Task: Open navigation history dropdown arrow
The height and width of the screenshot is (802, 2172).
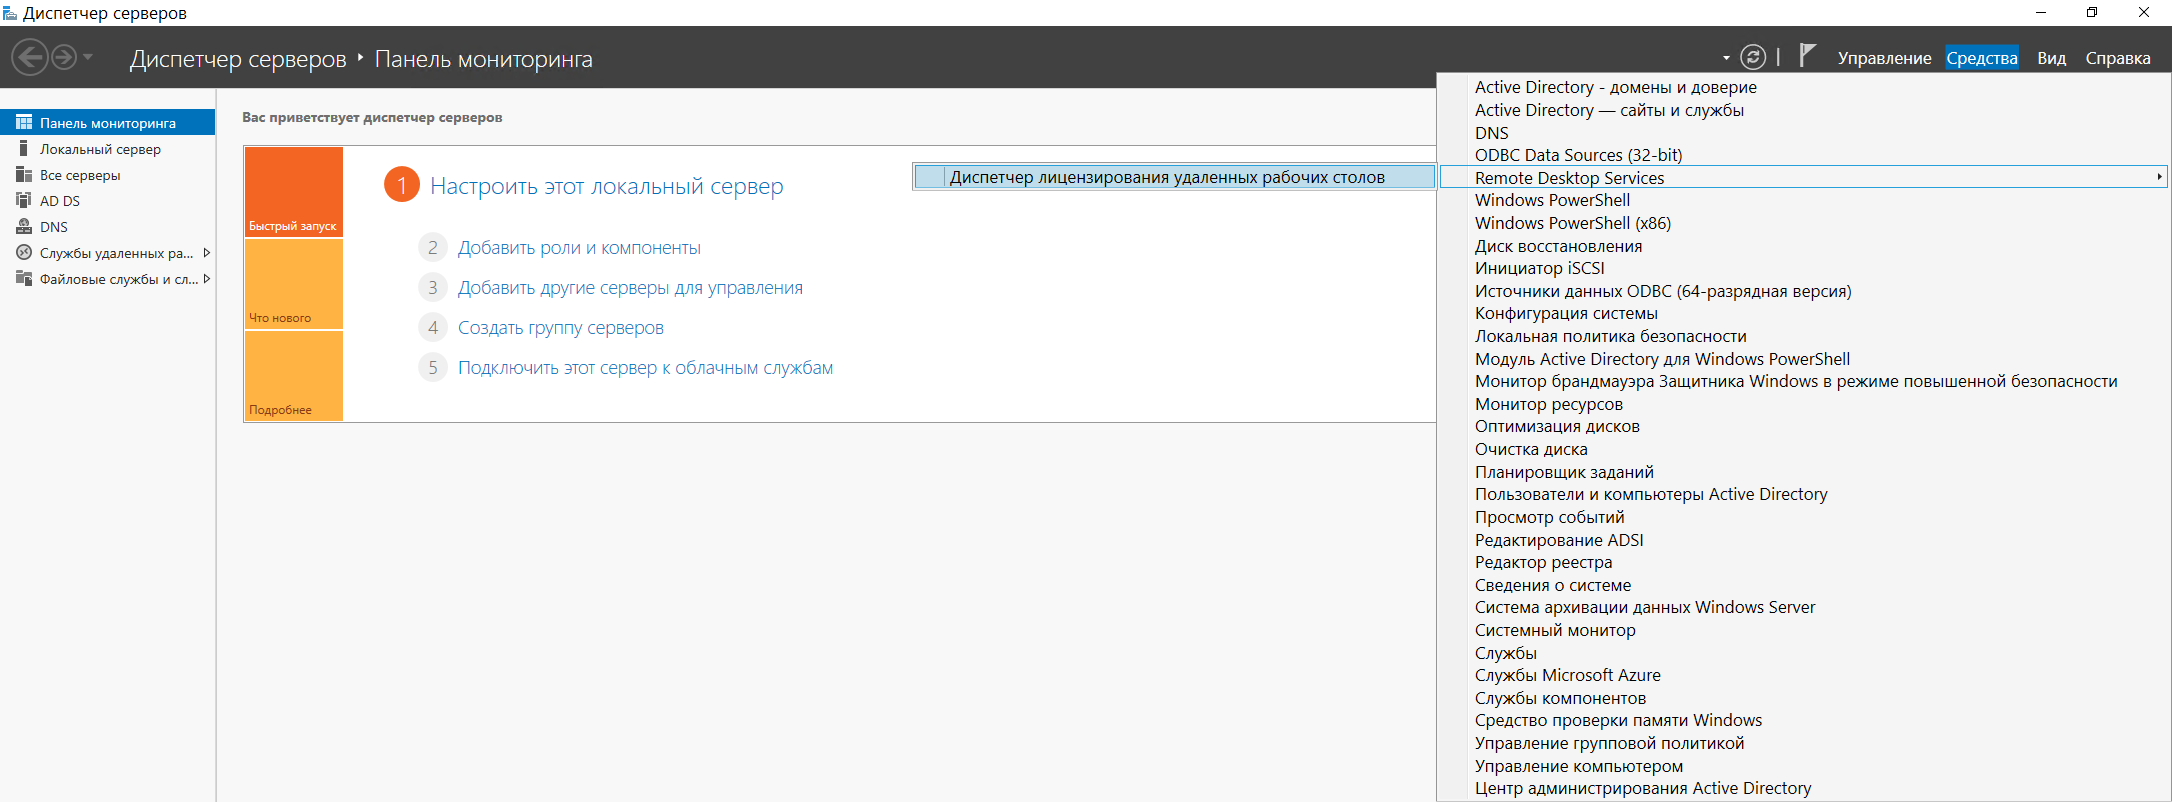Action: pos(88,58)
